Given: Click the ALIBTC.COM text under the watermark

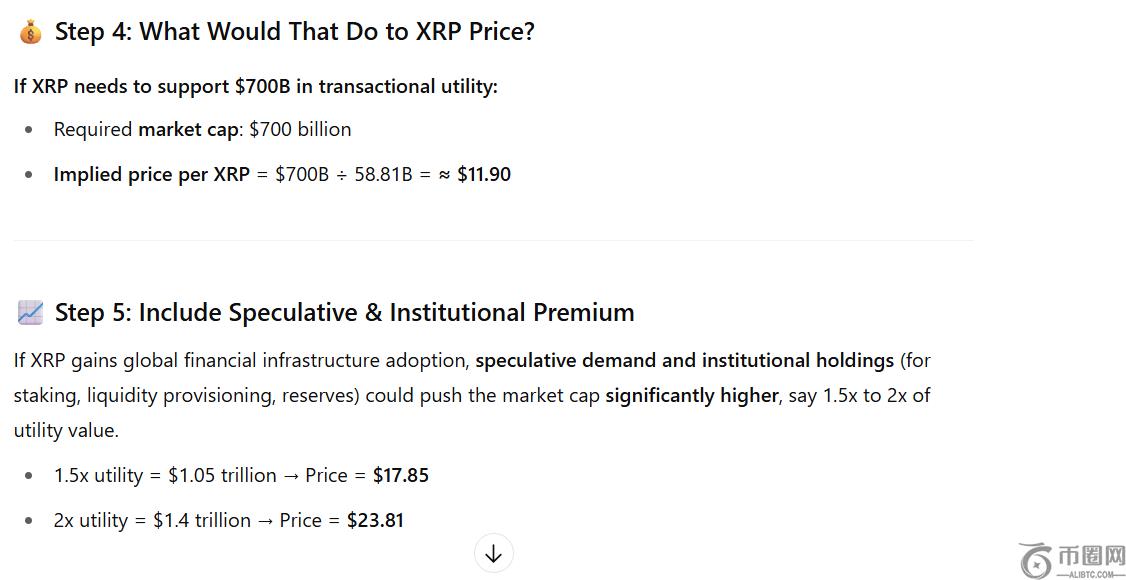Looking at the screenshot, I should (1089, 574).
